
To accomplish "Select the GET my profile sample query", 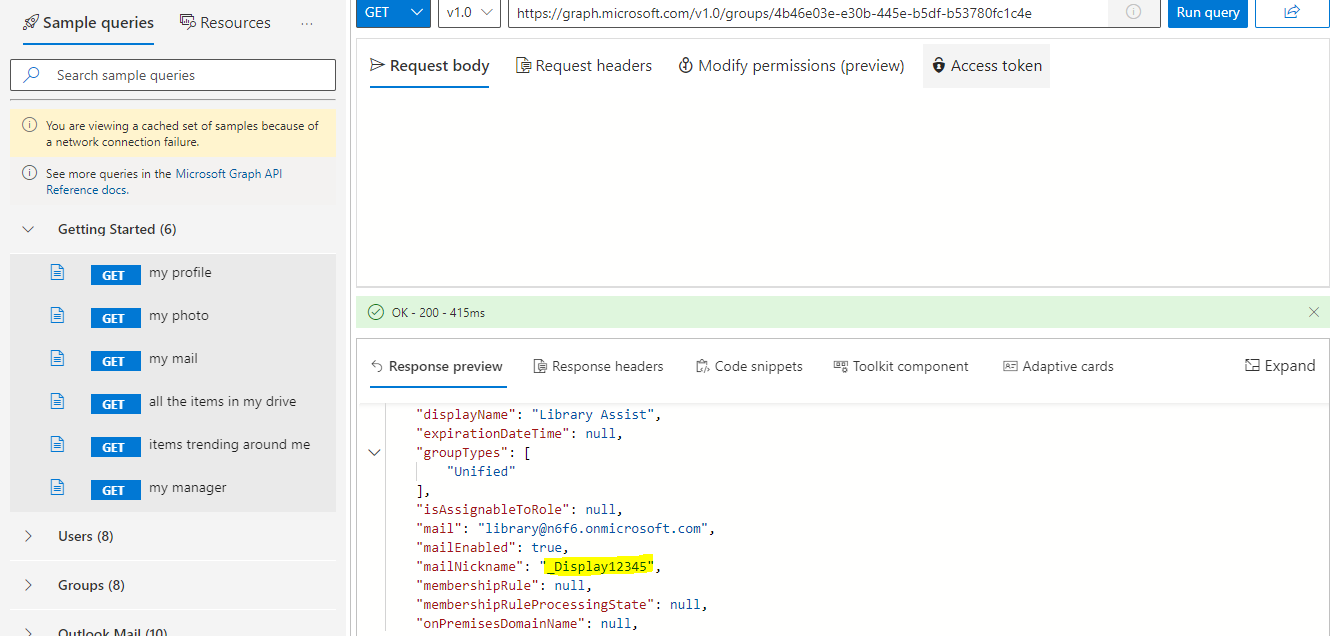I will (x=173, y=273).
